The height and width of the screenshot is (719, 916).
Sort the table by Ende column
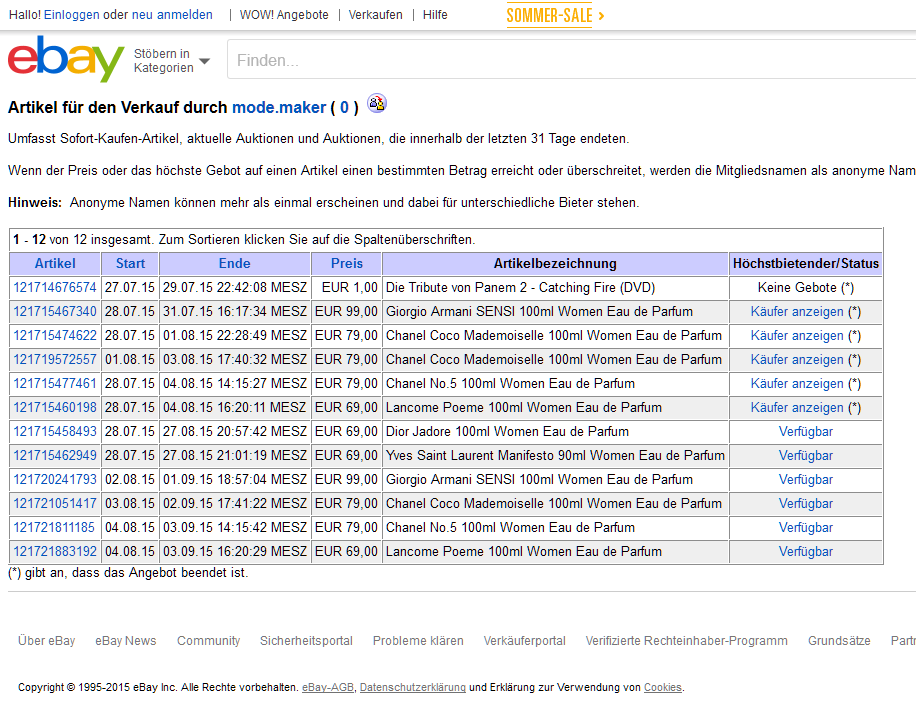[x=234, y=264]
